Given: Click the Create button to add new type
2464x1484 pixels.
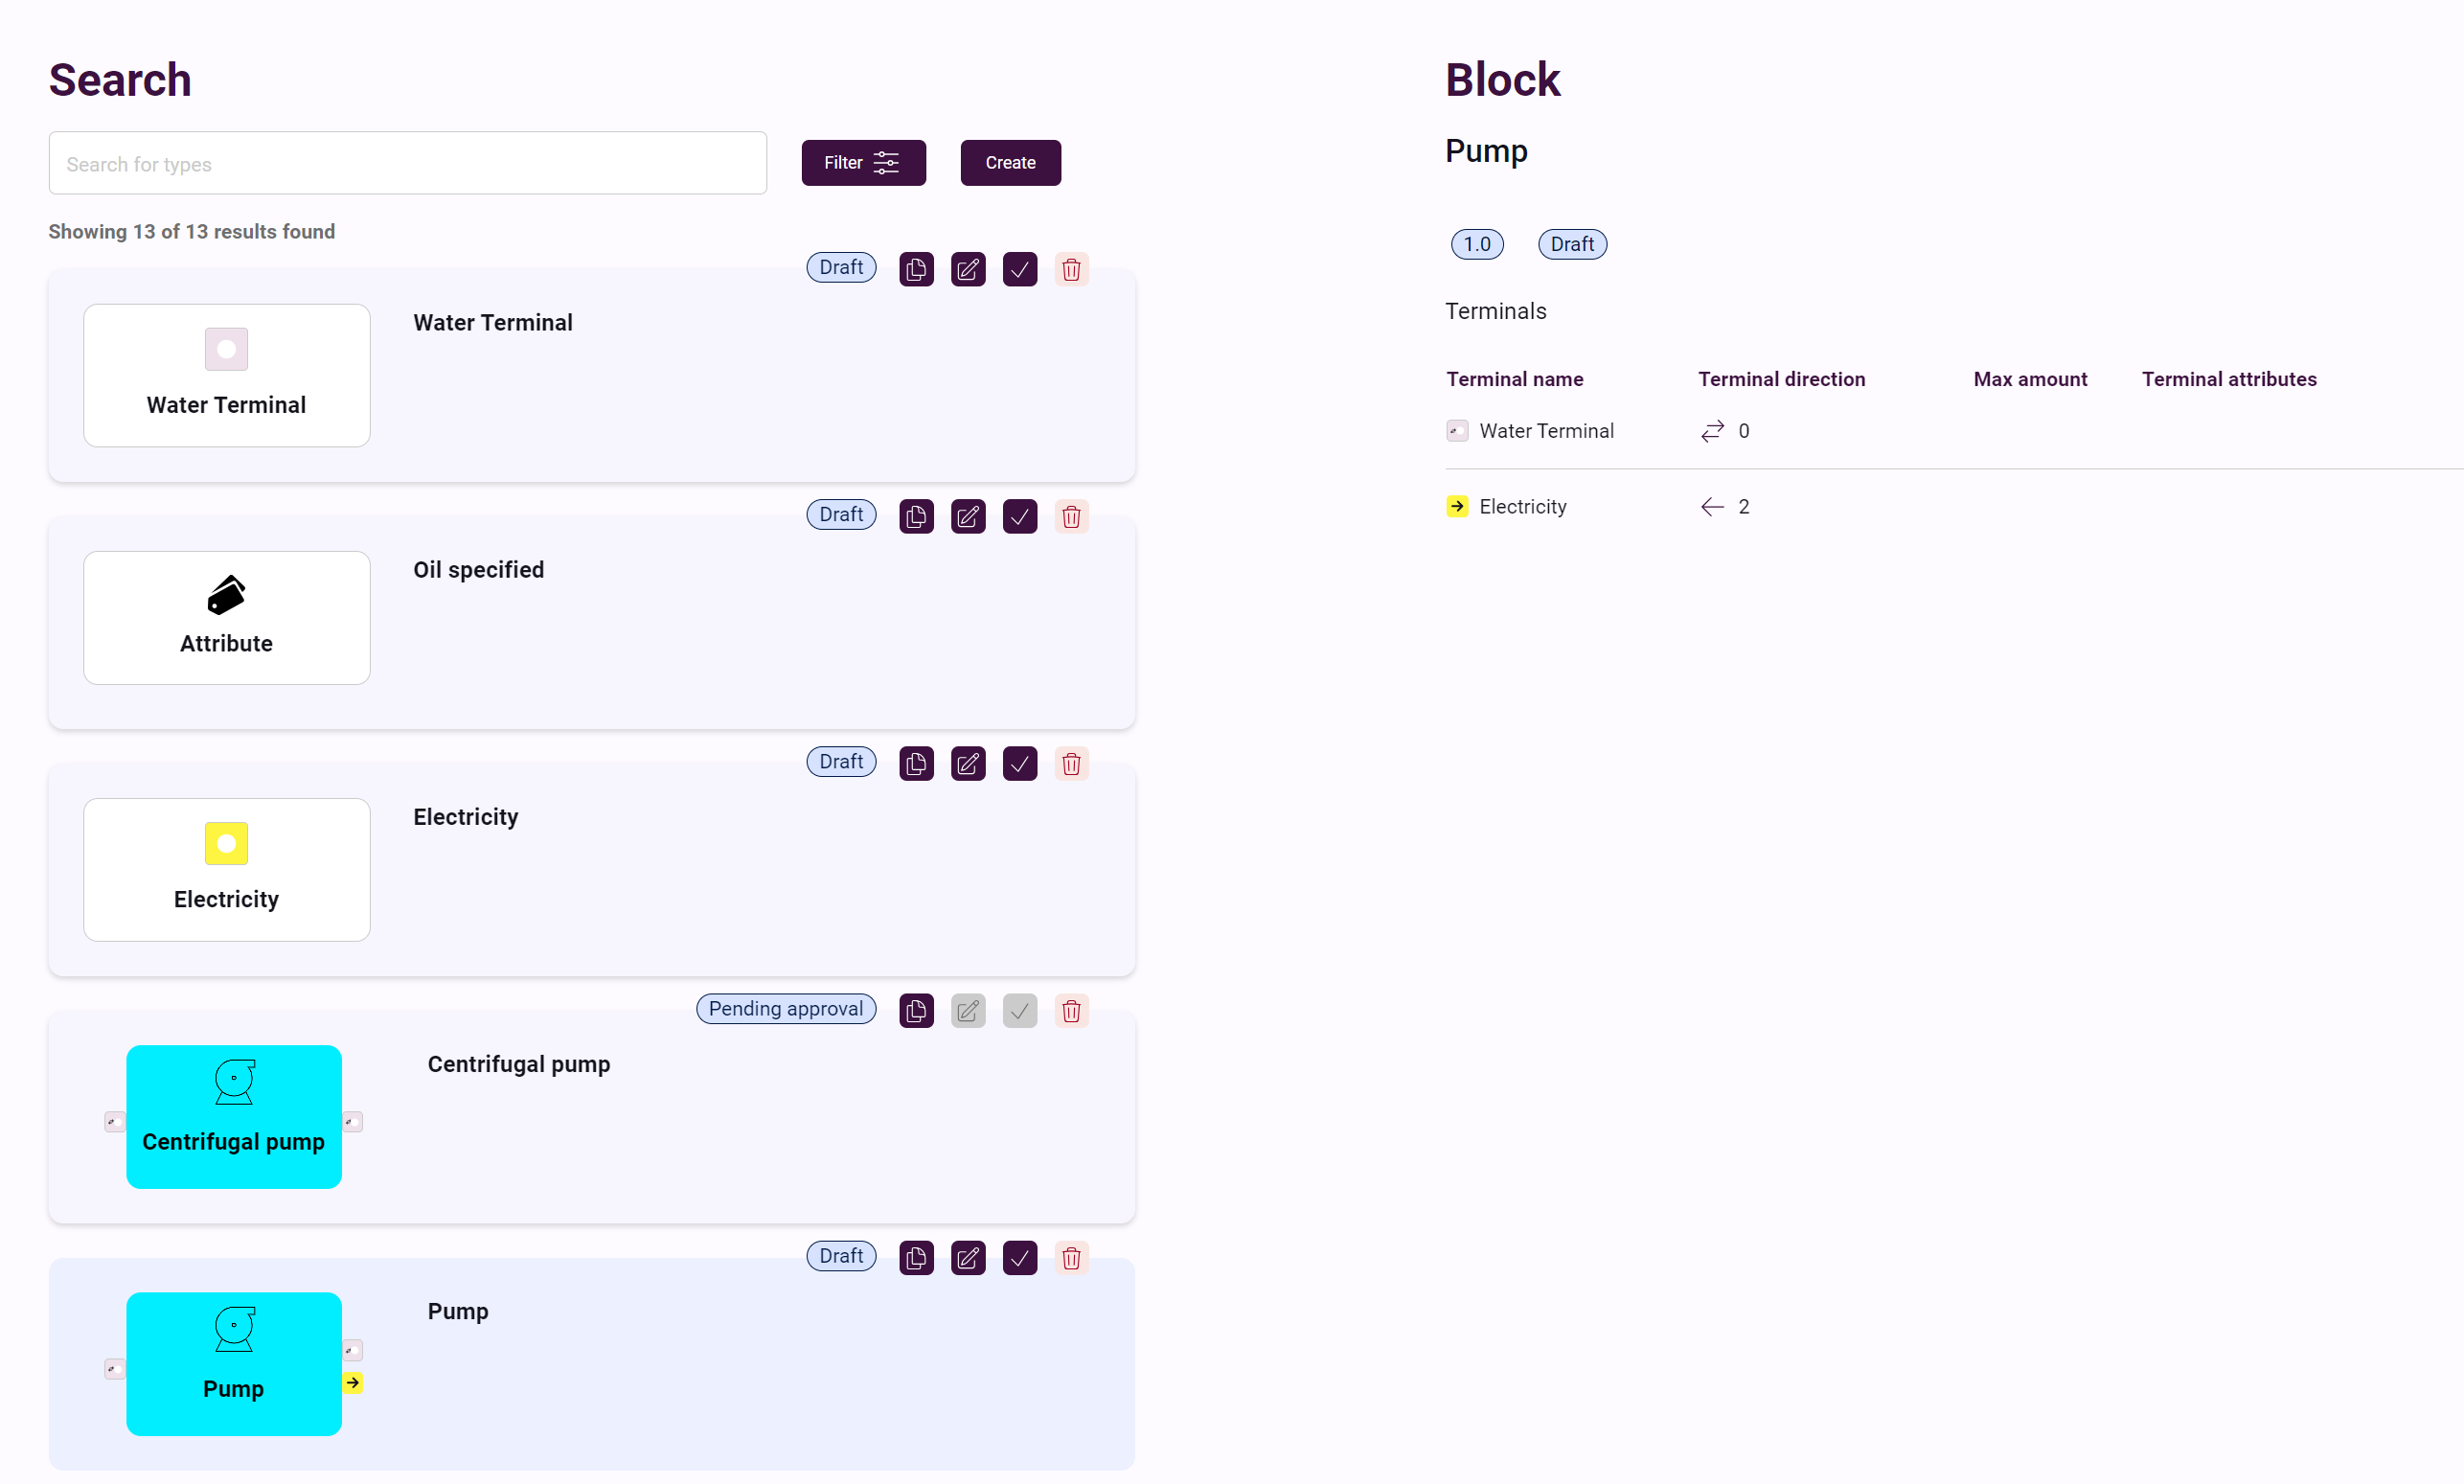Looking at the screenshot, I should pos(1011,162).
